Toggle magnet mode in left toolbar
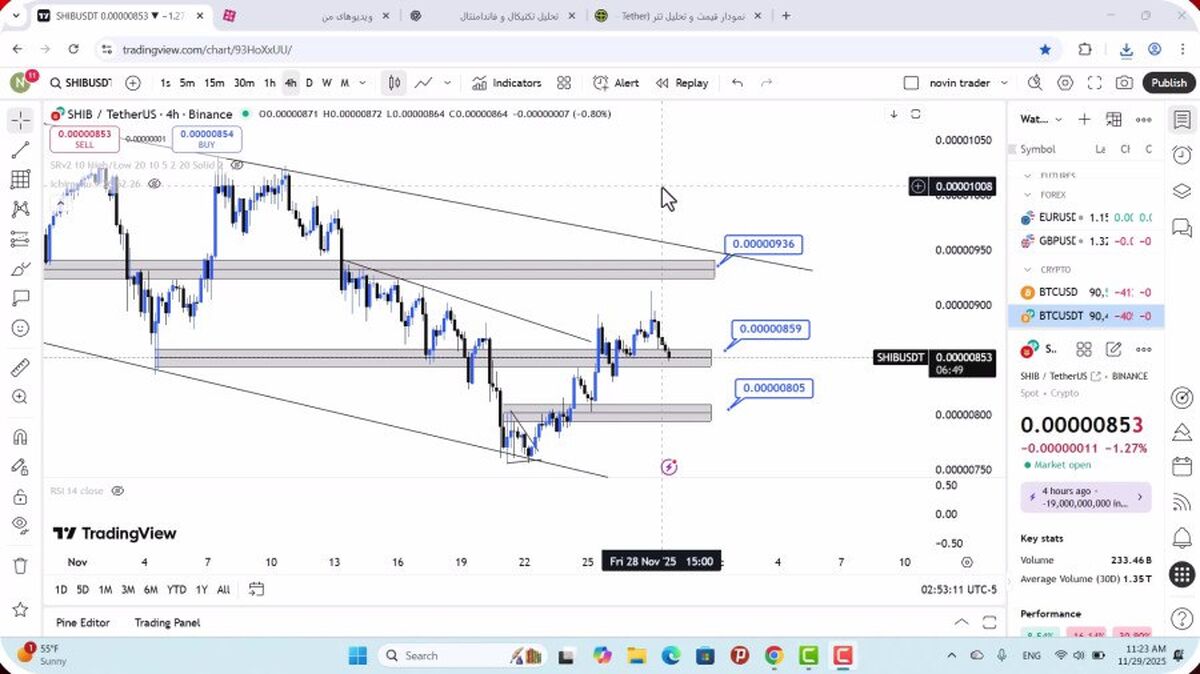Screen dimensions: 1200x674 tap(20, 437)
